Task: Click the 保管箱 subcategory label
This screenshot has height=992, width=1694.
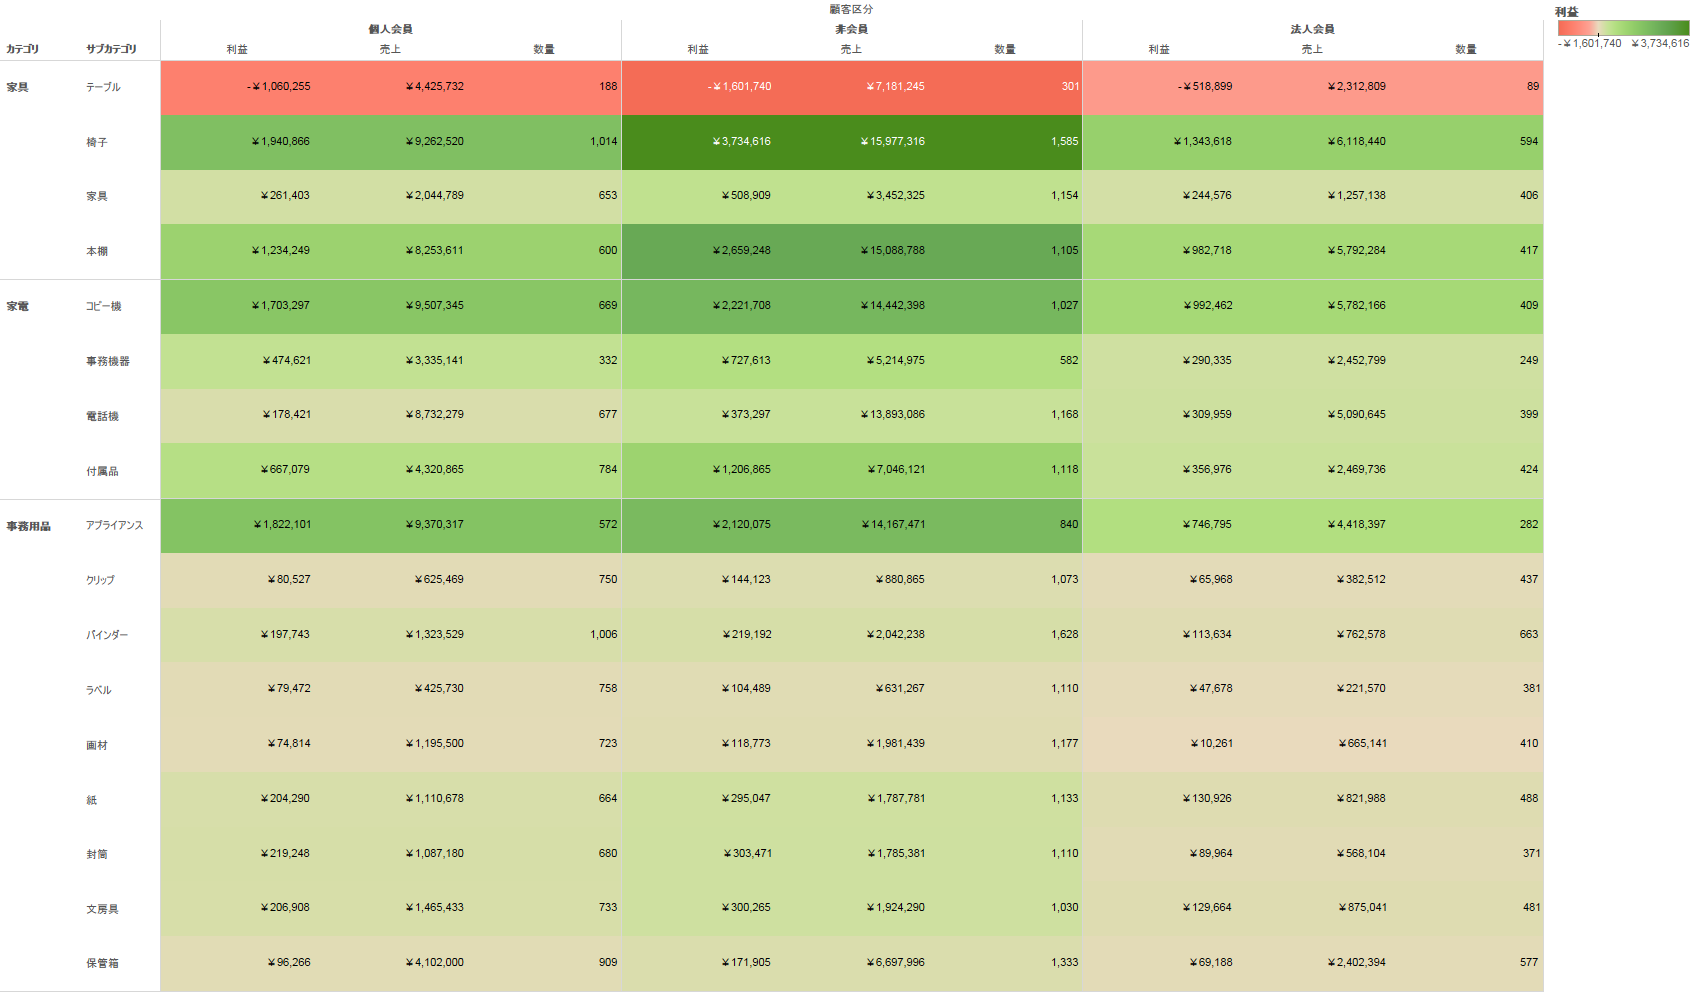Action: pyautogui.click(x=102, y=964)
